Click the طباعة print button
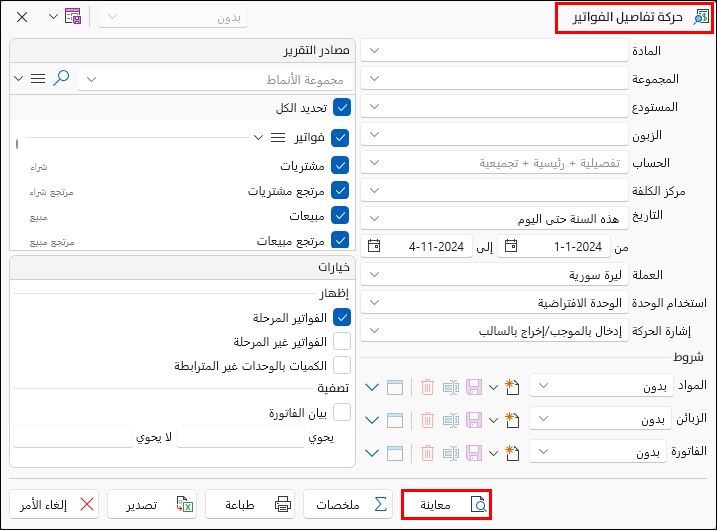 point(250,504)
